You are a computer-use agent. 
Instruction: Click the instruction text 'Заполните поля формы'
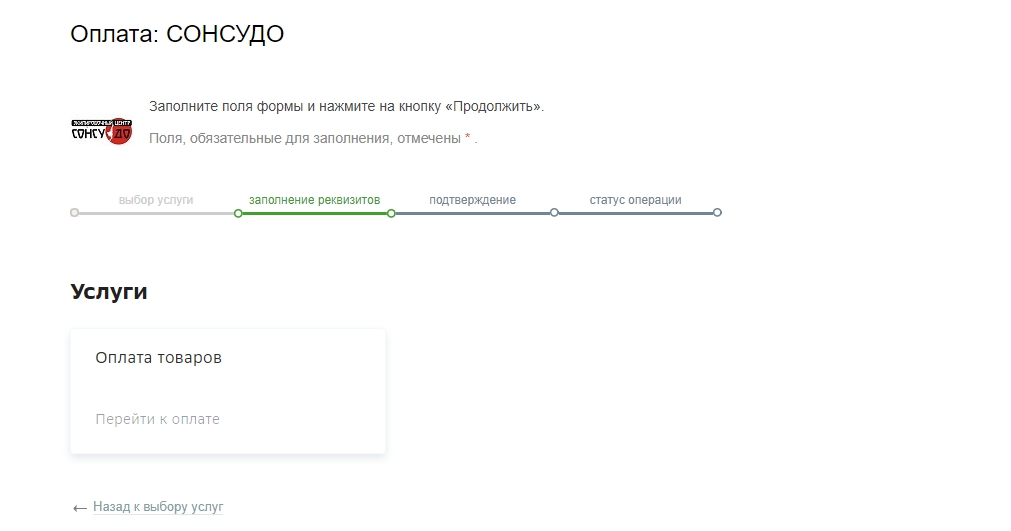226,106
